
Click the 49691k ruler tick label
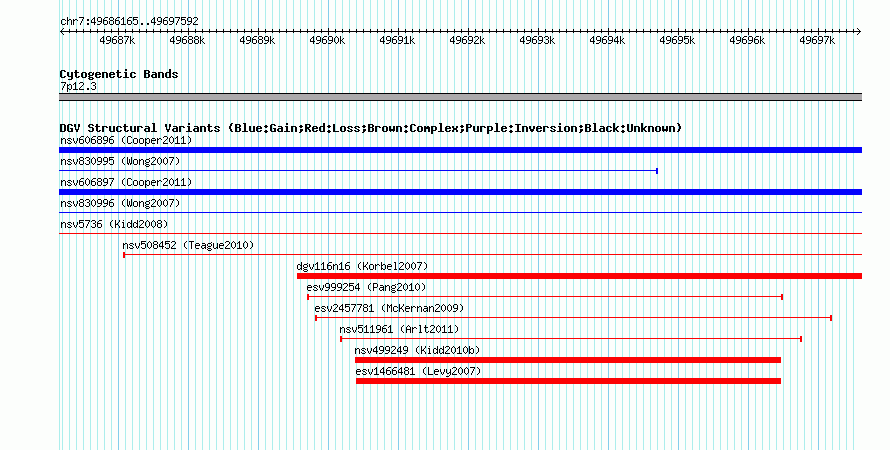(397, 40)
